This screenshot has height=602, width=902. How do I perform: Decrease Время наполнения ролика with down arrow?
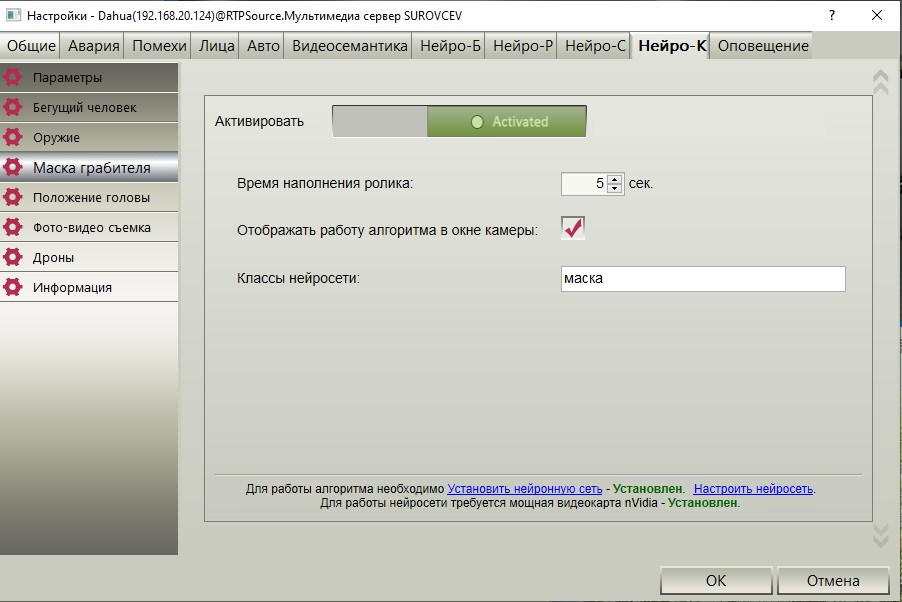tap(615, 189)
